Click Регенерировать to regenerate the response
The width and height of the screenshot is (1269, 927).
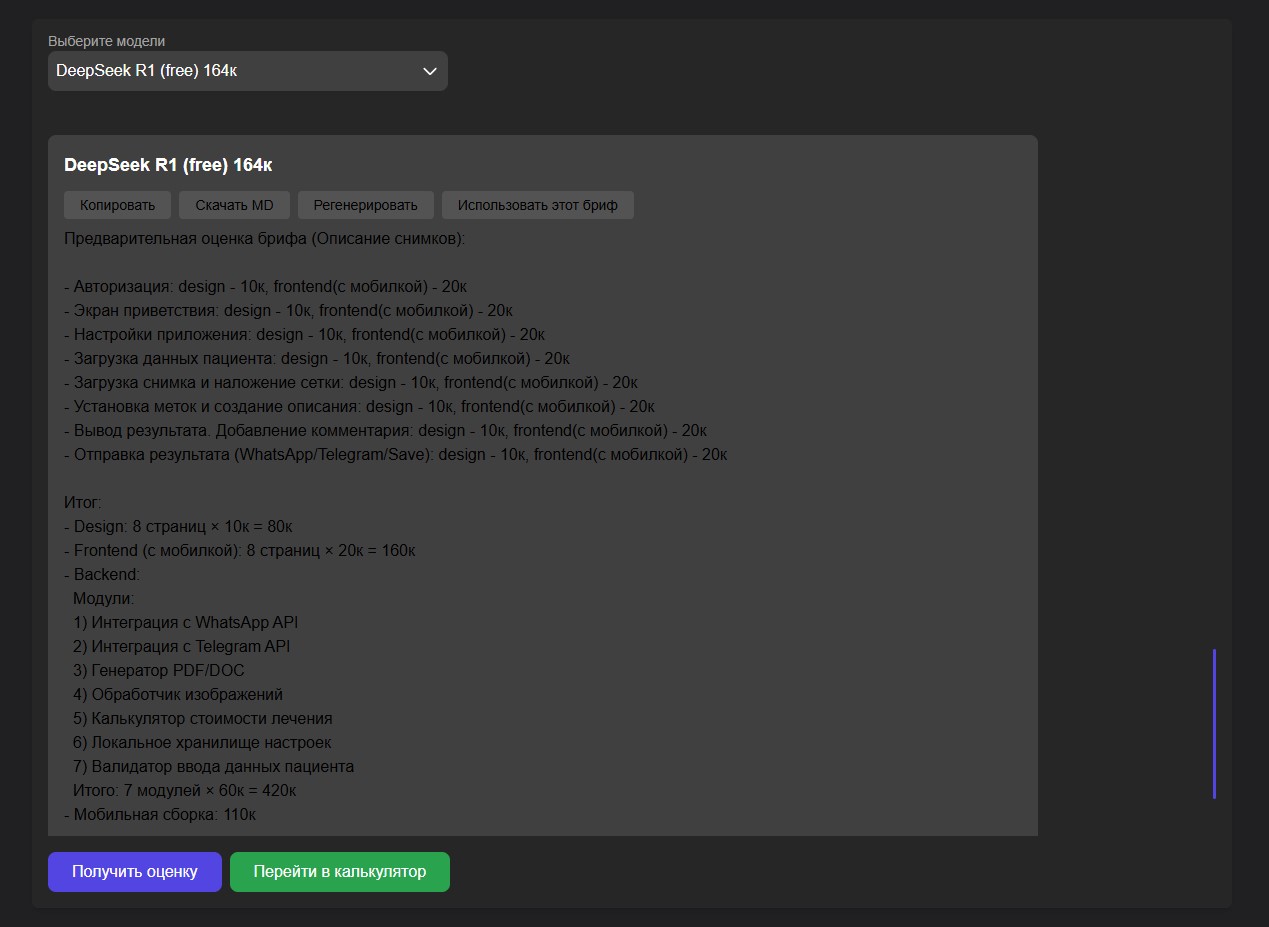pyautogui.click(x=365, y=205)
